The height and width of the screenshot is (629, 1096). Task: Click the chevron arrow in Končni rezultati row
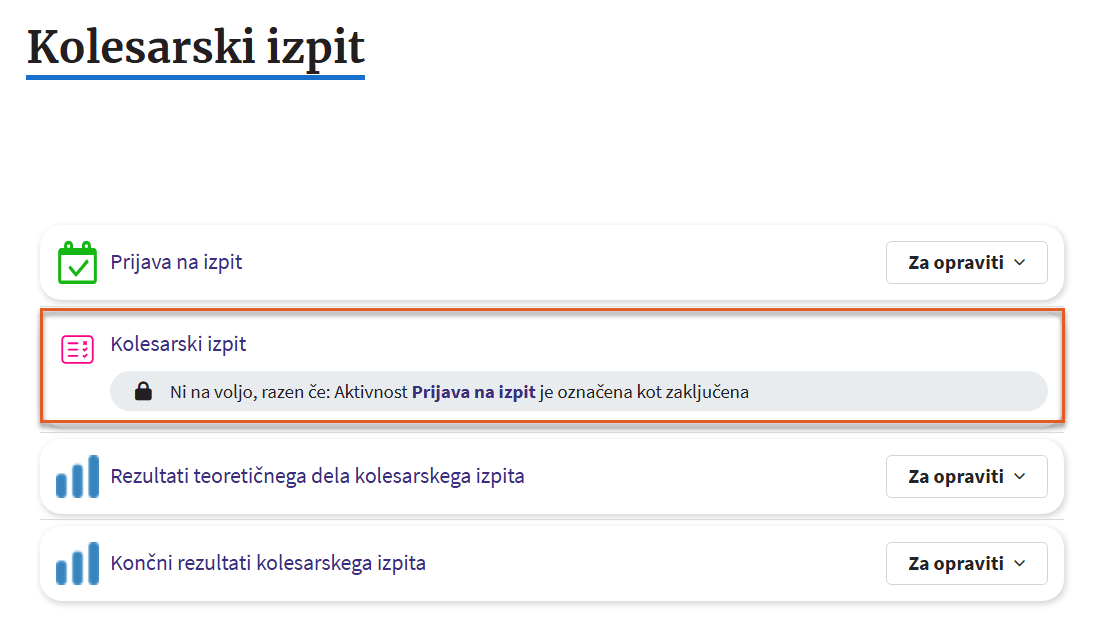click(x=1020, y=564)
